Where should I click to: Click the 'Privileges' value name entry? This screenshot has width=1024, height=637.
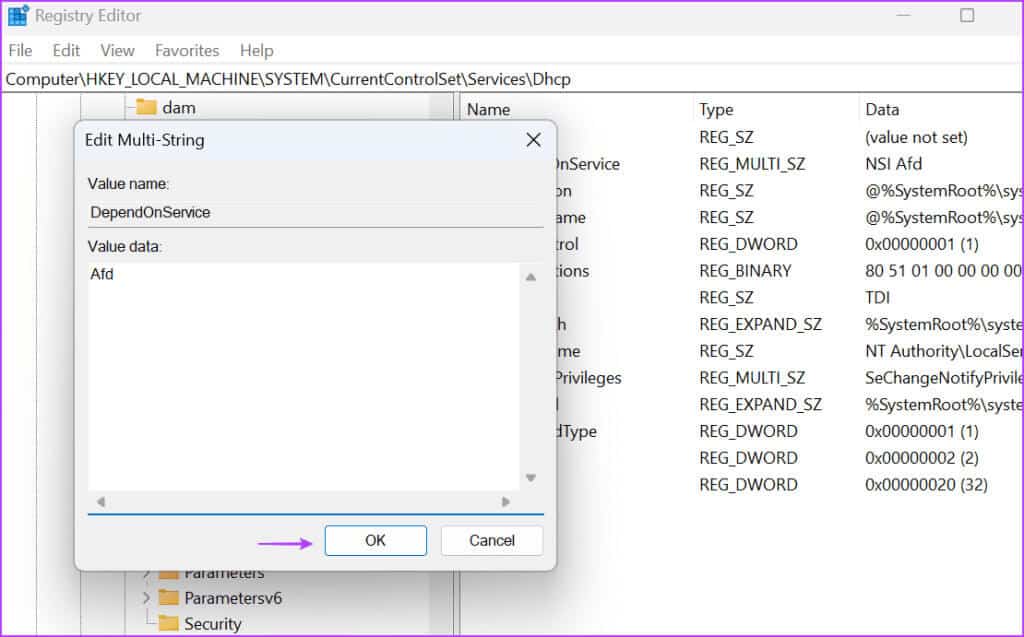[588, 378]
